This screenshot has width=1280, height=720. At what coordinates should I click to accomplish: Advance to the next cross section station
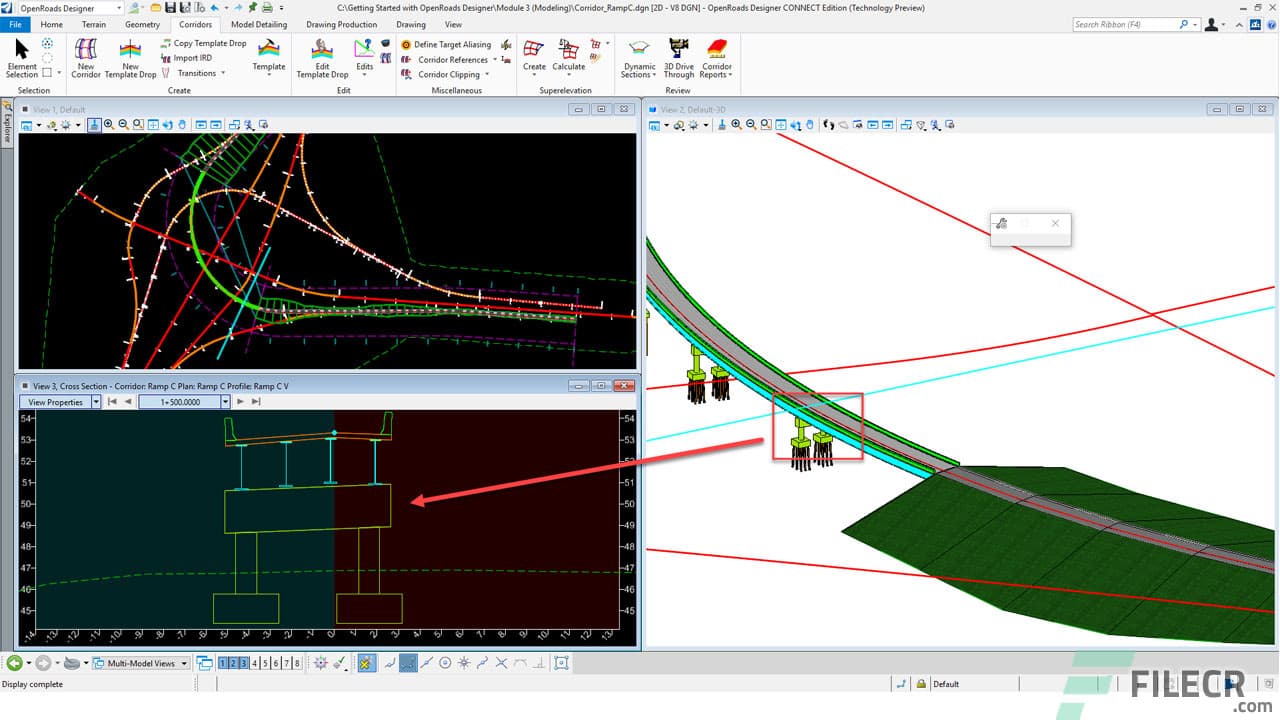[241, 401]
